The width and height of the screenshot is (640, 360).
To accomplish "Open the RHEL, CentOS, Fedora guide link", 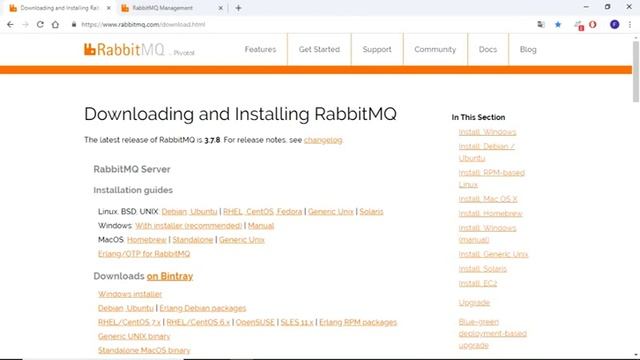I will pos(262,211).
